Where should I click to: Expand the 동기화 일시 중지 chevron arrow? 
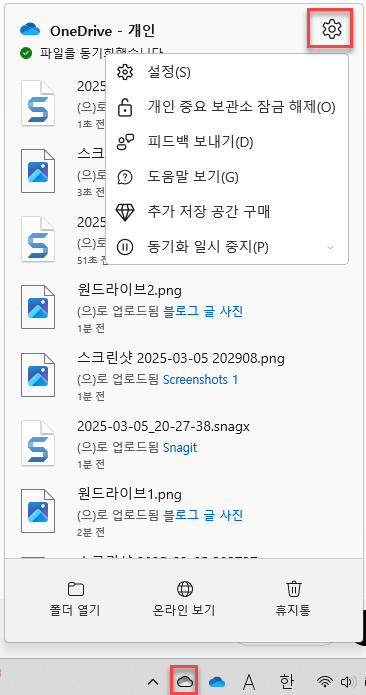coord(330,247)
